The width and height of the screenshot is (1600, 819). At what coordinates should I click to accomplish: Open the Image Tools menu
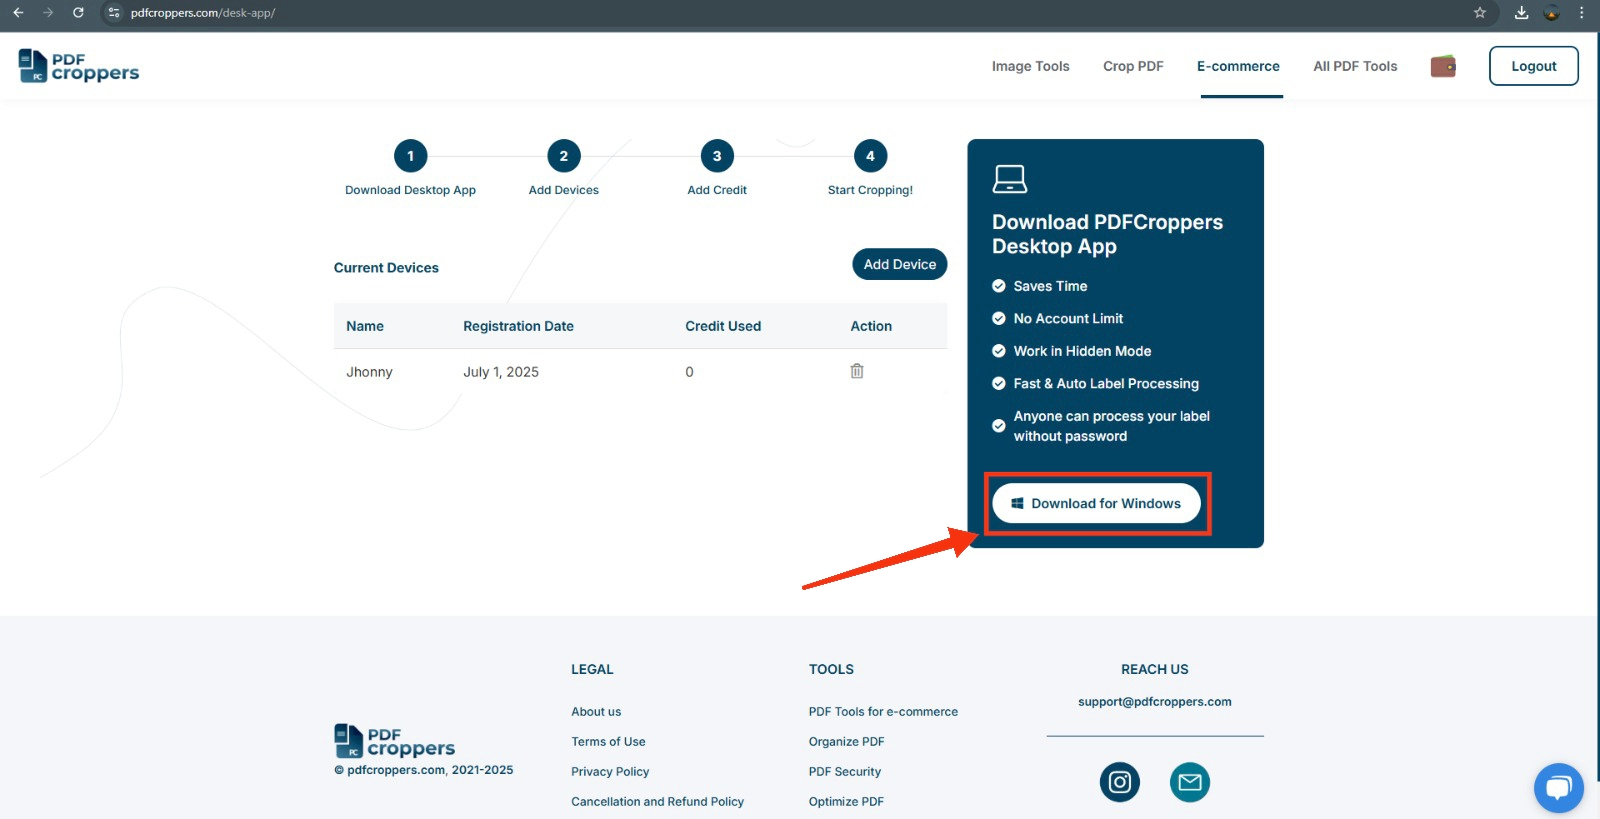coord(1030,66)
